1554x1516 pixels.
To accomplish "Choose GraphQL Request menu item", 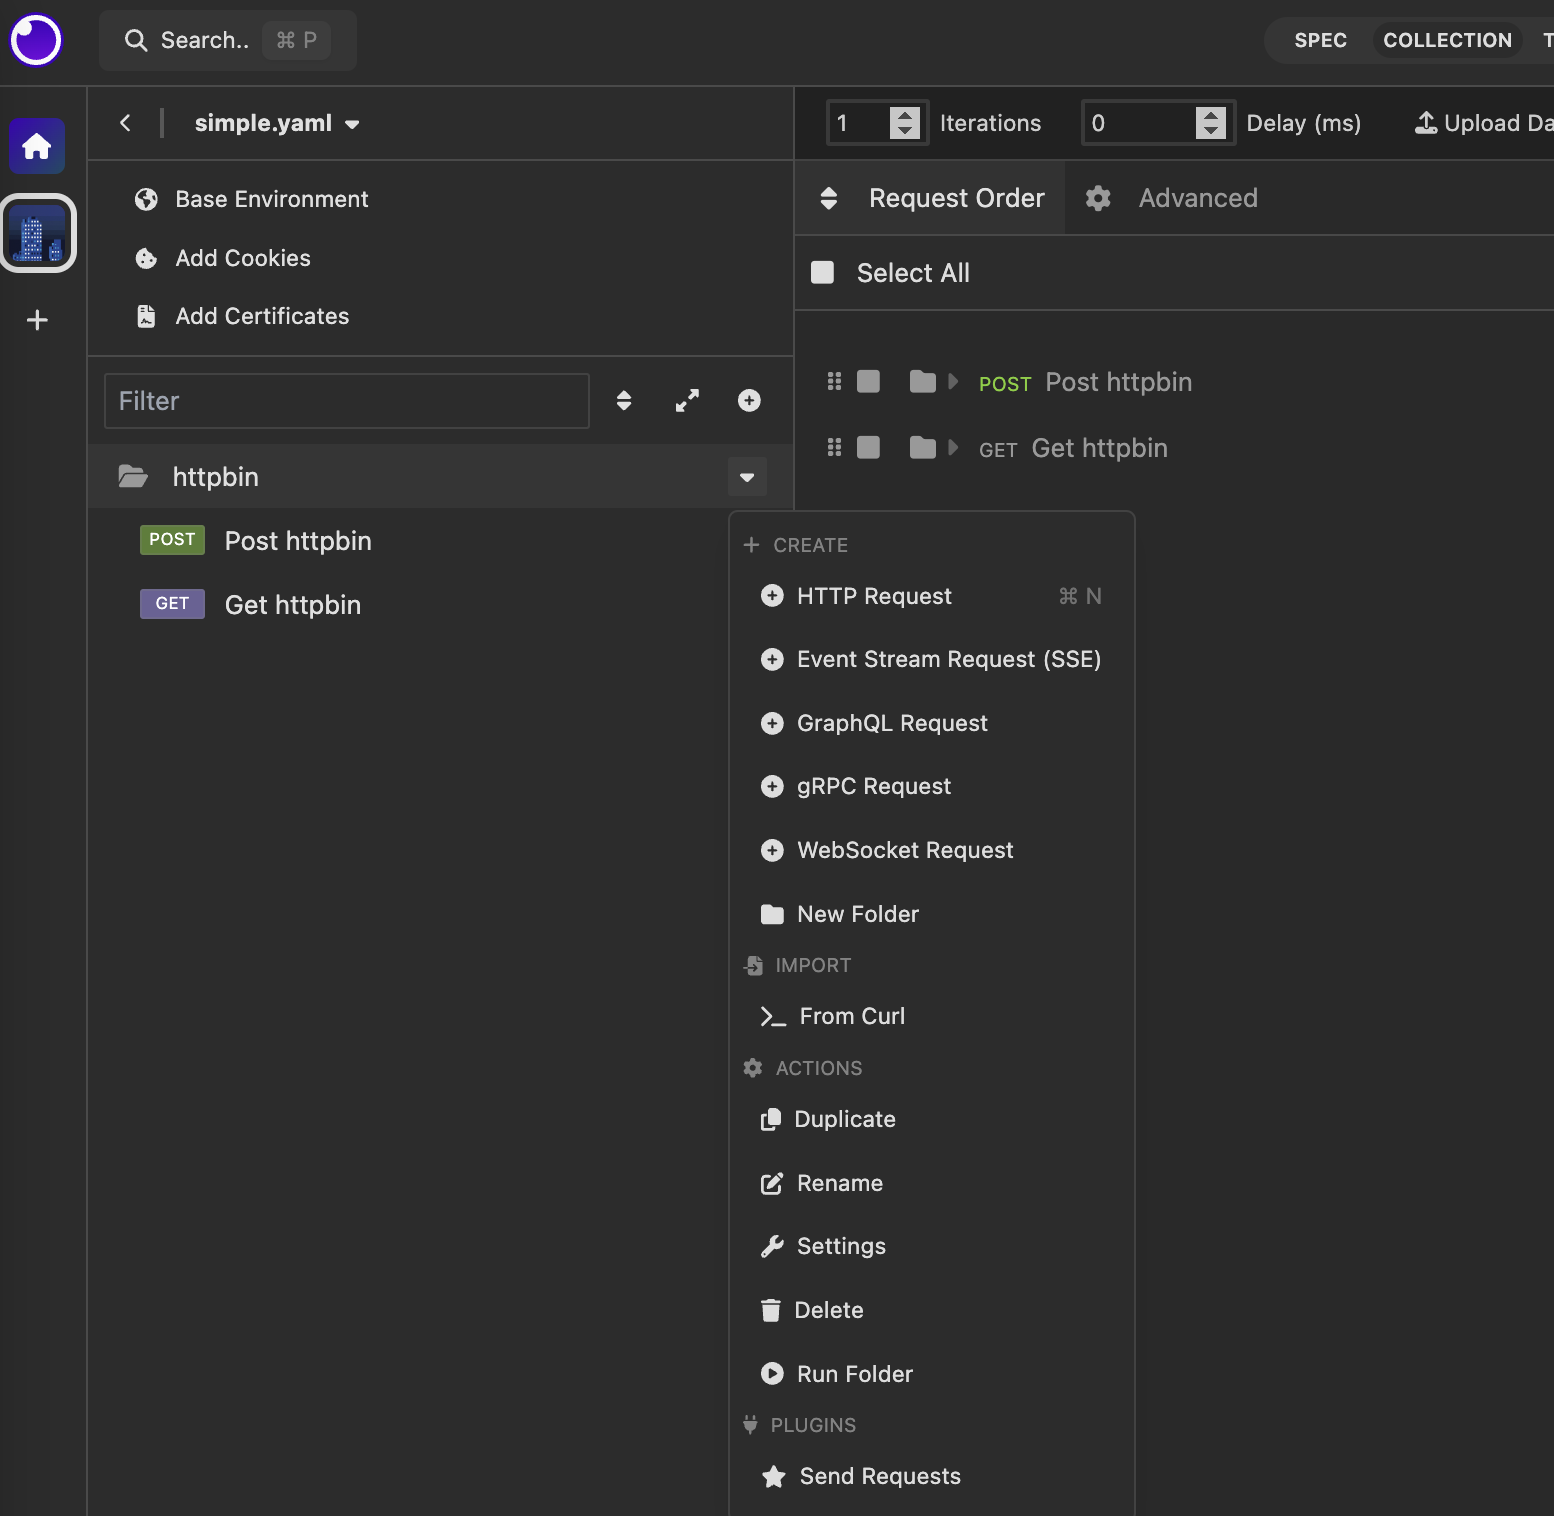I will (932, 723).
